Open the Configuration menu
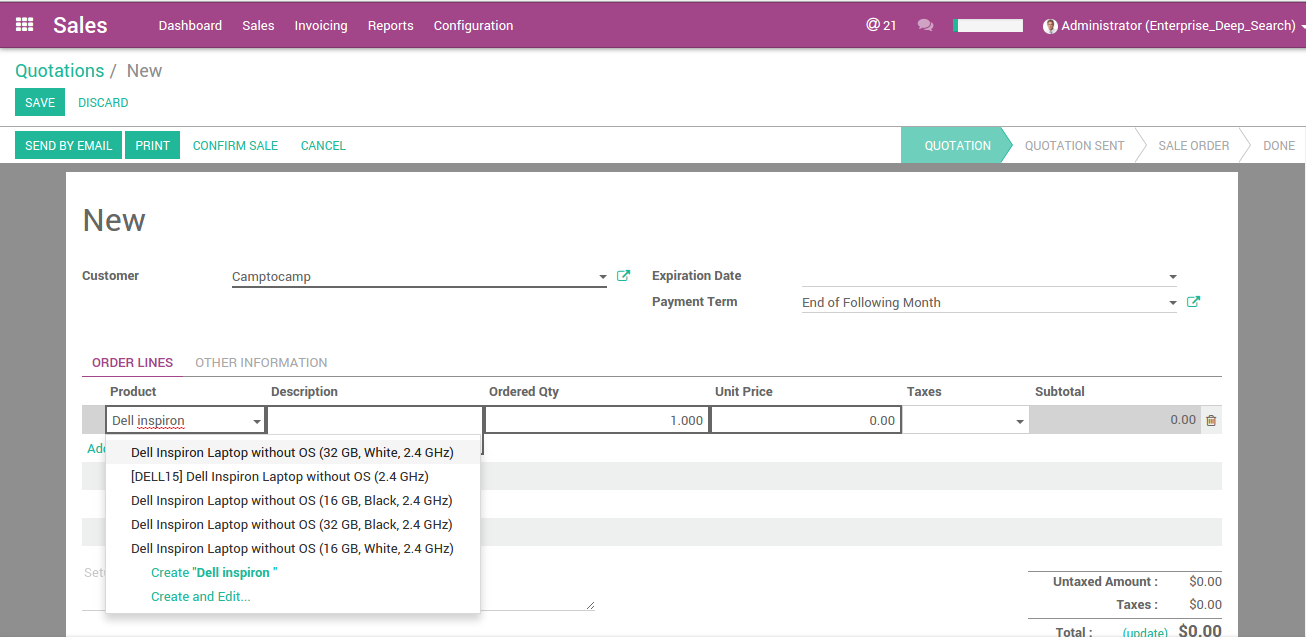This screenshot has width=1306, height=637. pos(473,25)
